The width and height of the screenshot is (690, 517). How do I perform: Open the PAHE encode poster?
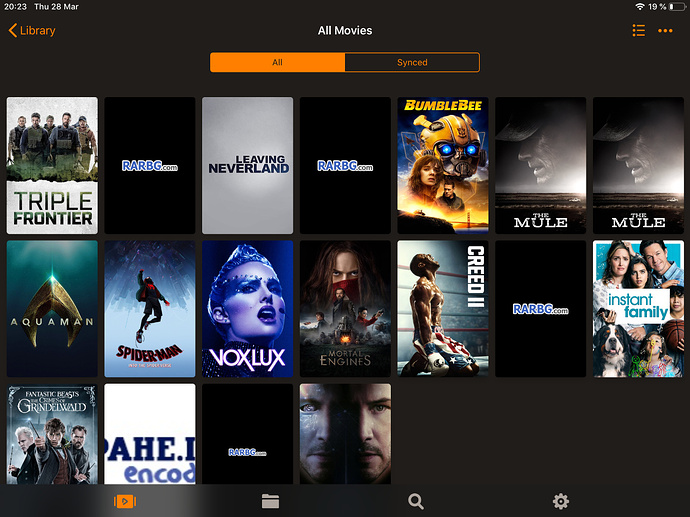pos(150,434)
